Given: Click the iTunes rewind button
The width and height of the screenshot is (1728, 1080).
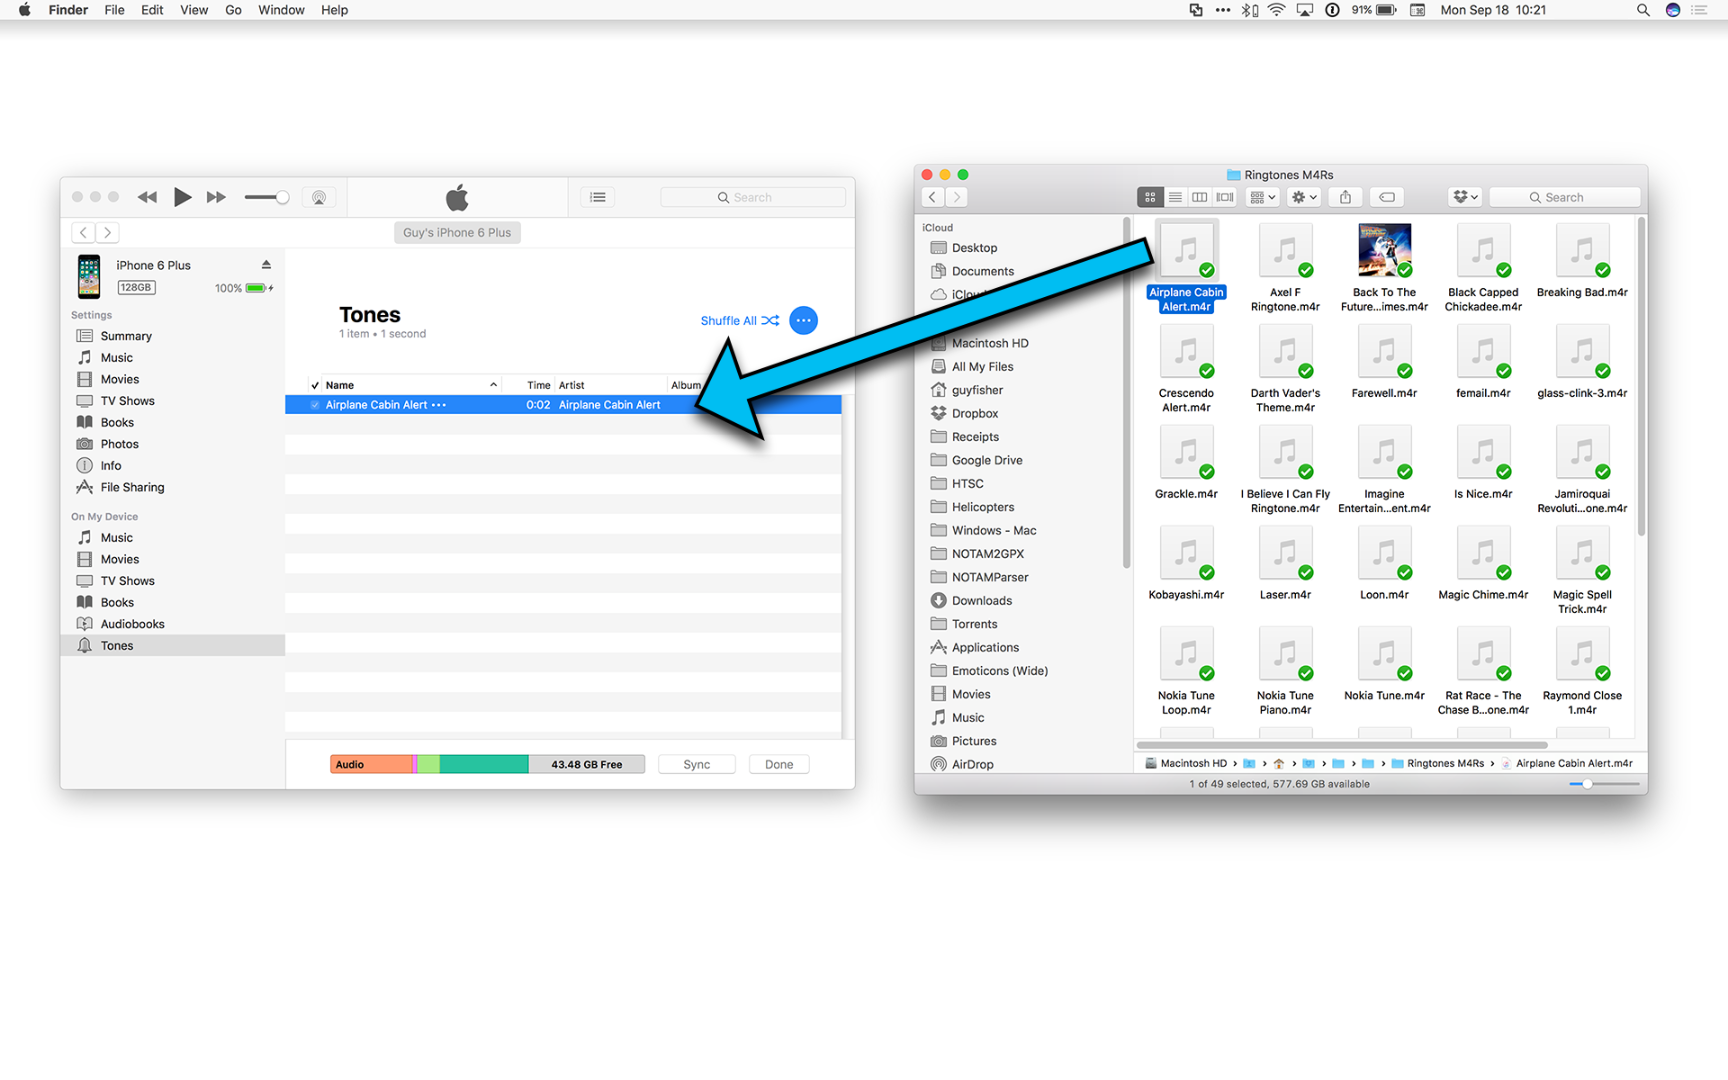Looking at the screenshot, I should click(x=147, y=197).
